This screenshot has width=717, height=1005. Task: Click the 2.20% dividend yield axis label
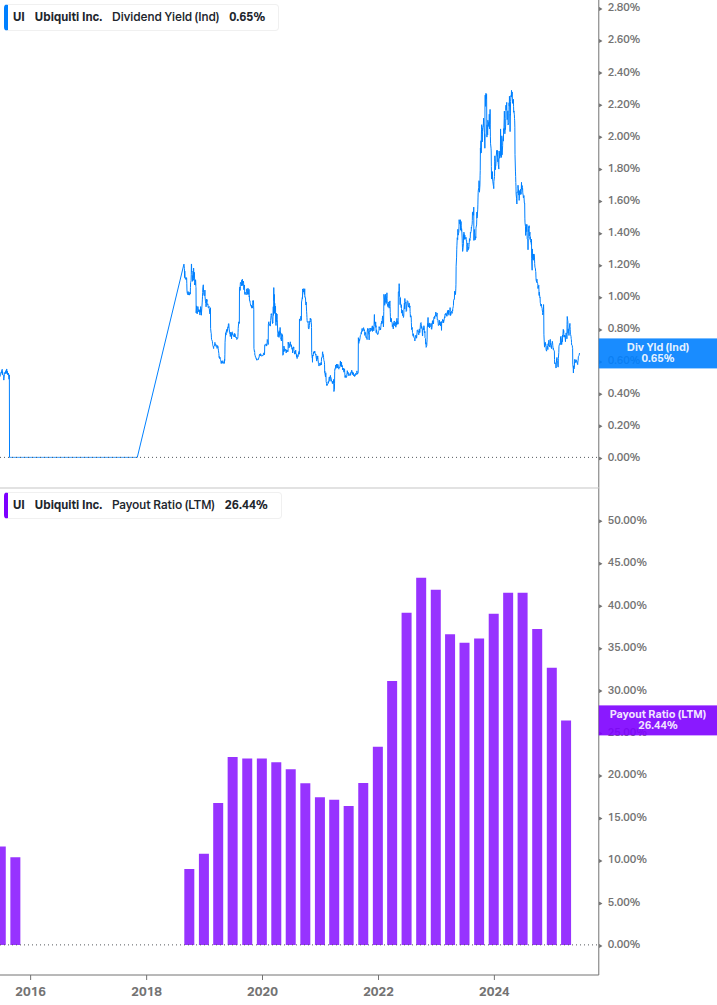[x=623, y=104]
